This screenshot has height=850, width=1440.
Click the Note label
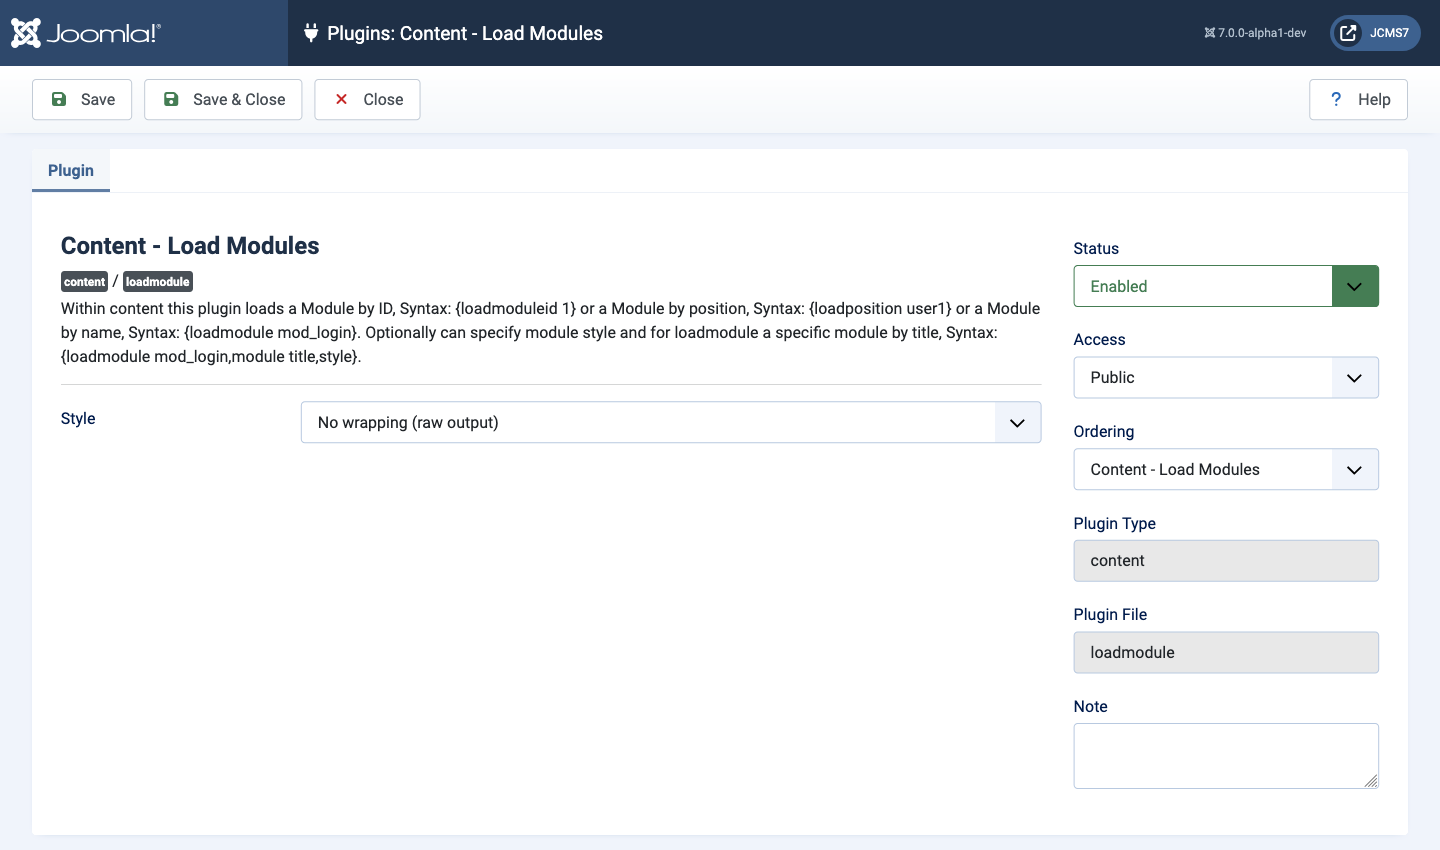tap(1090, 706)
